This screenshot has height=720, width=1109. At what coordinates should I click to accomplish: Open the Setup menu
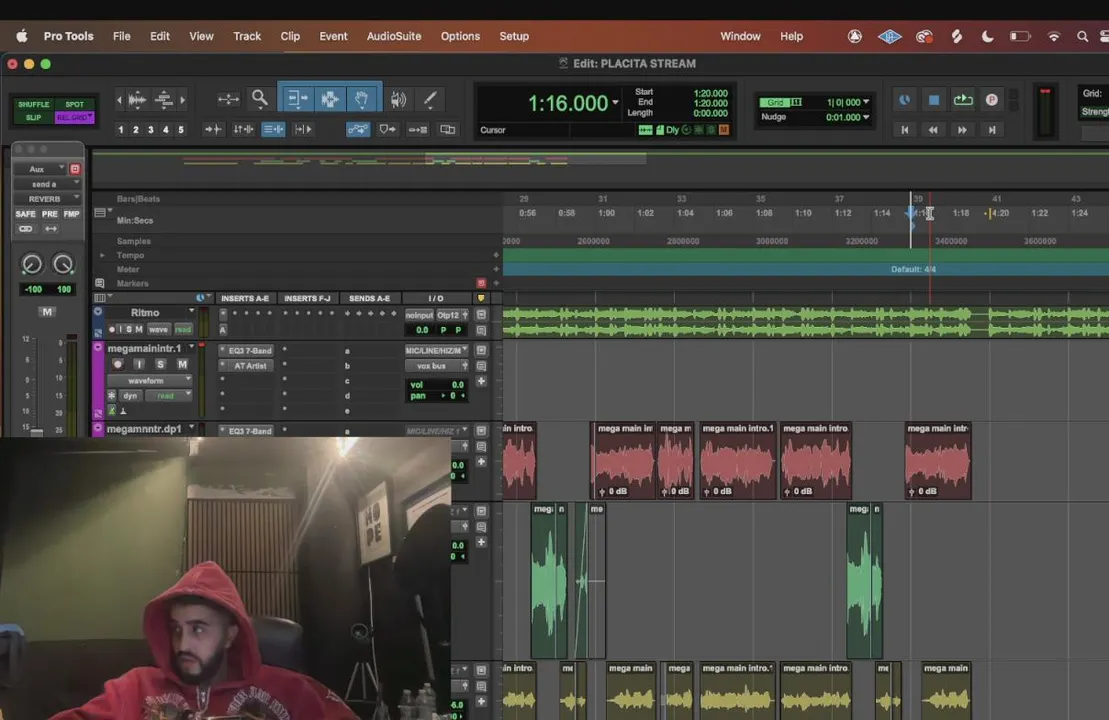point(514,36)
